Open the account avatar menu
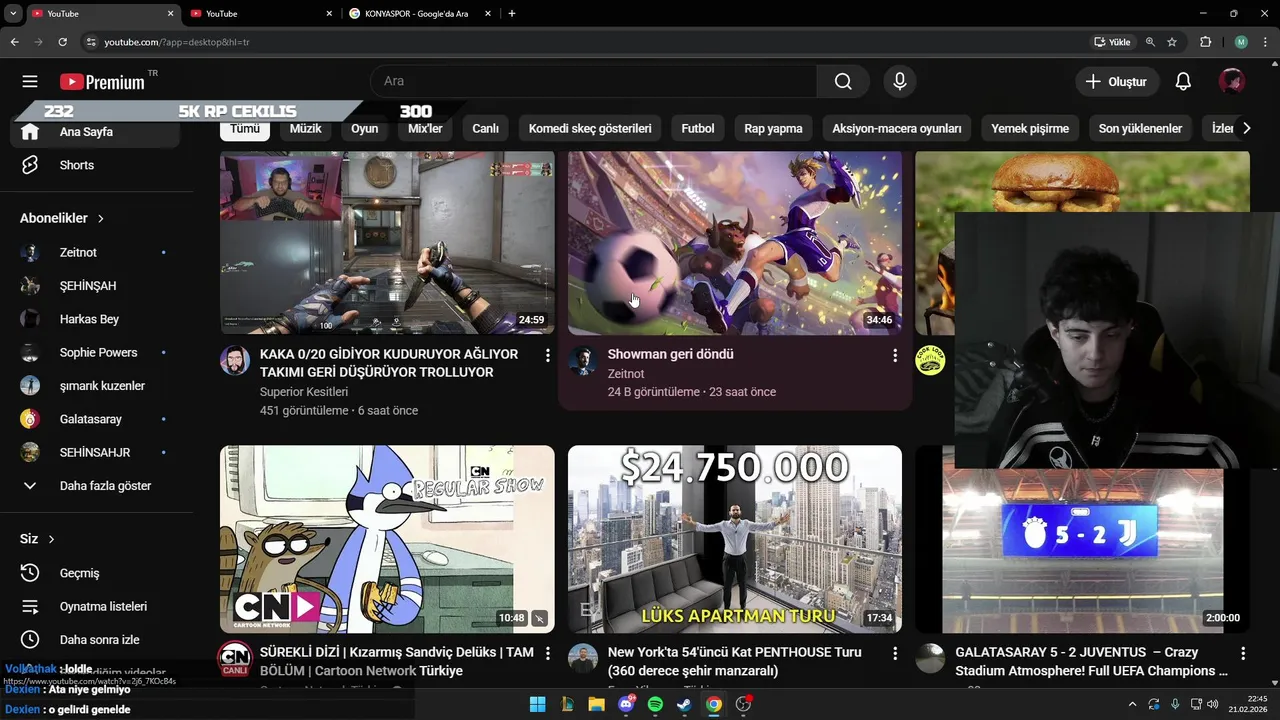1280x720 pixels. tap(1231, 82)
